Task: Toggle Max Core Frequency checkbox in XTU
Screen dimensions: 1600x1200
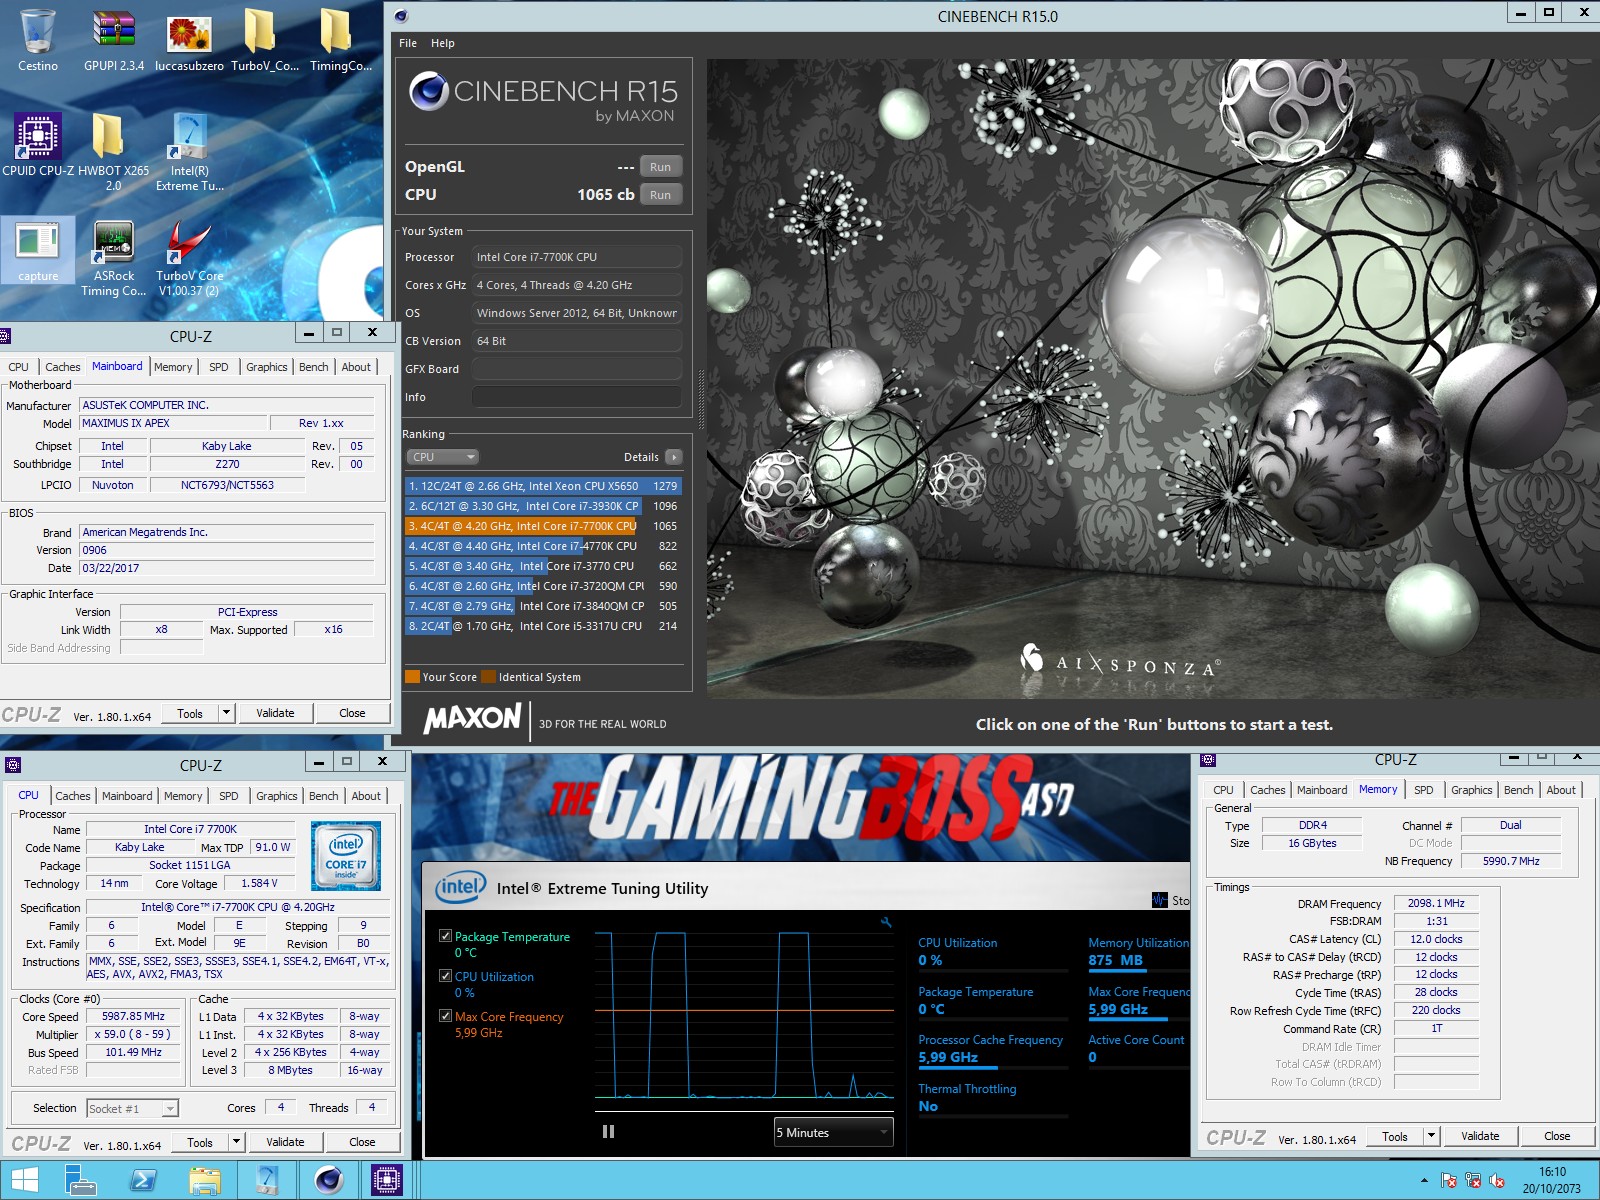Action: (445, 1016)
